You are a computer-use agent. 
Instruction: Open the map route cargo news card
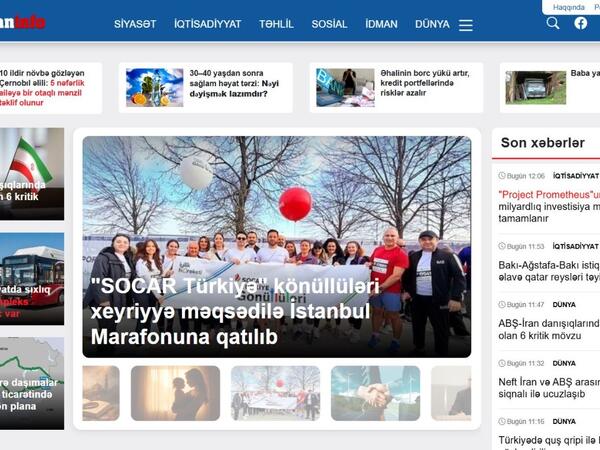[32, 383]
